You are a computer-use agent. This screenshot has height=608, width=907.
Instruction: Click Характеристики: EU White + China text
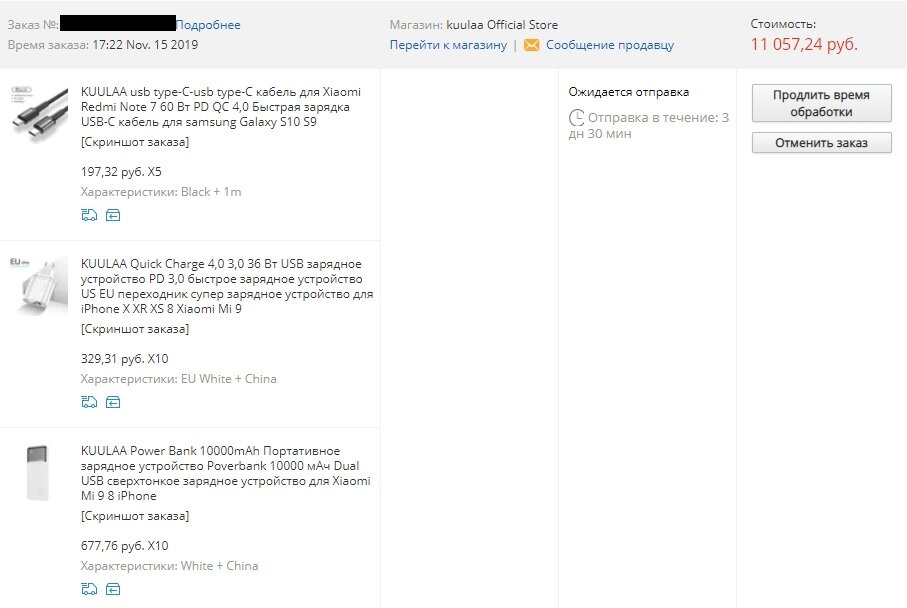point(179,379)
